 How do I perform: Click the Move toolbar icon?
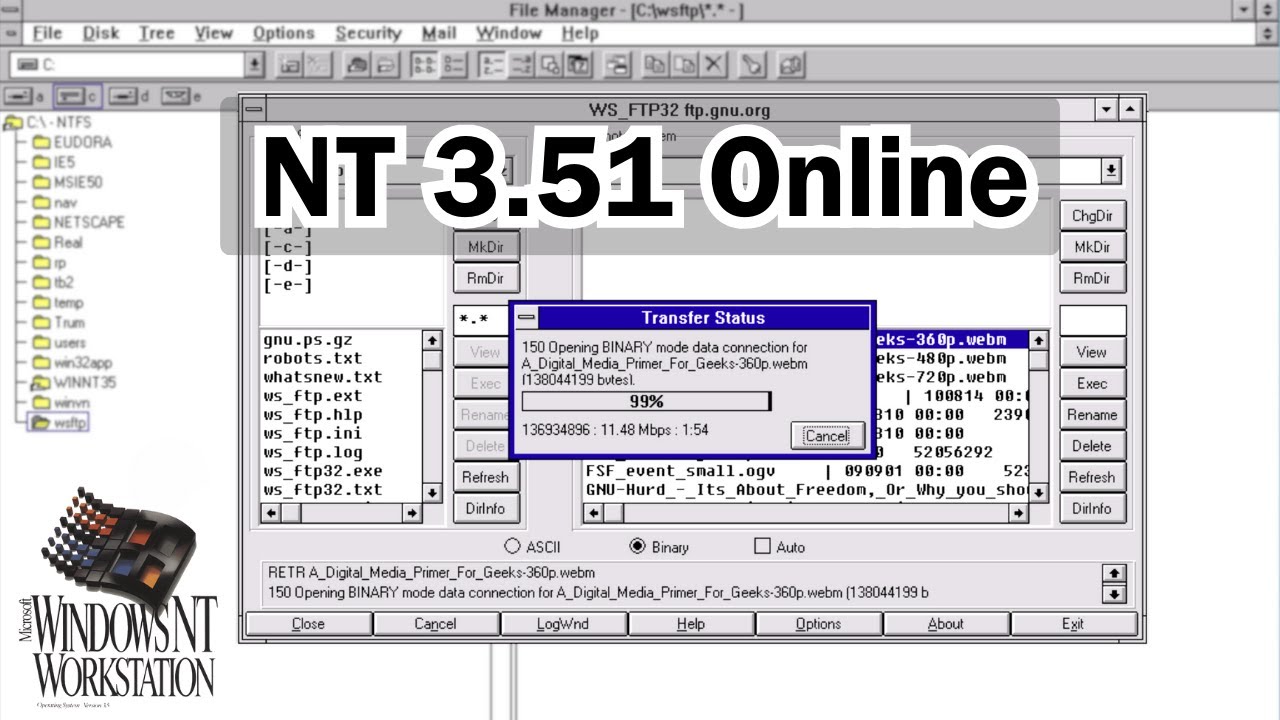pos(685,65)
